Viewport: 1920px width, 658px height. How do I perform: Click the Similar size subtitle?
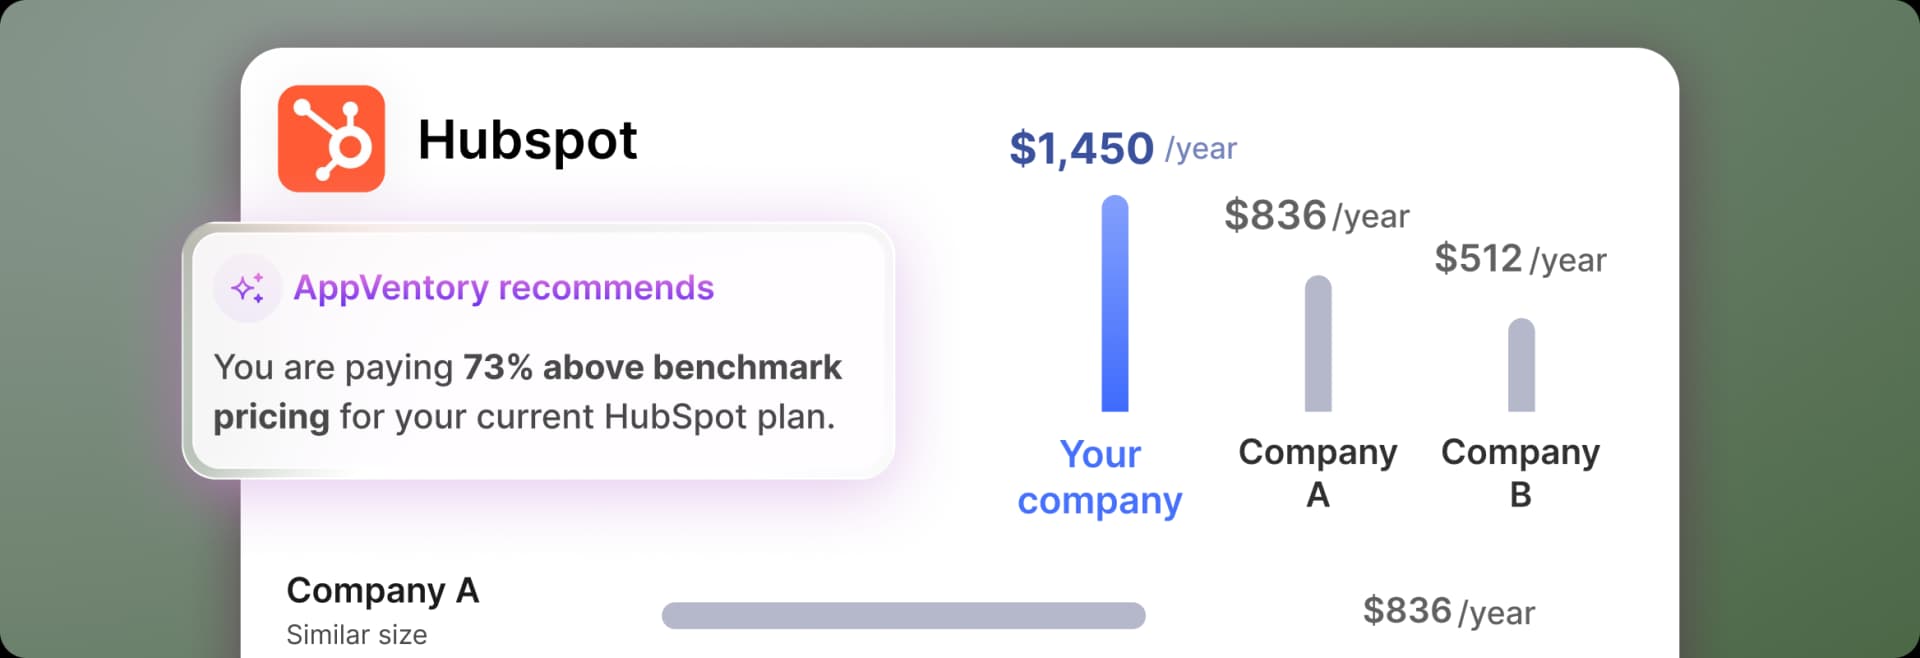357,634
